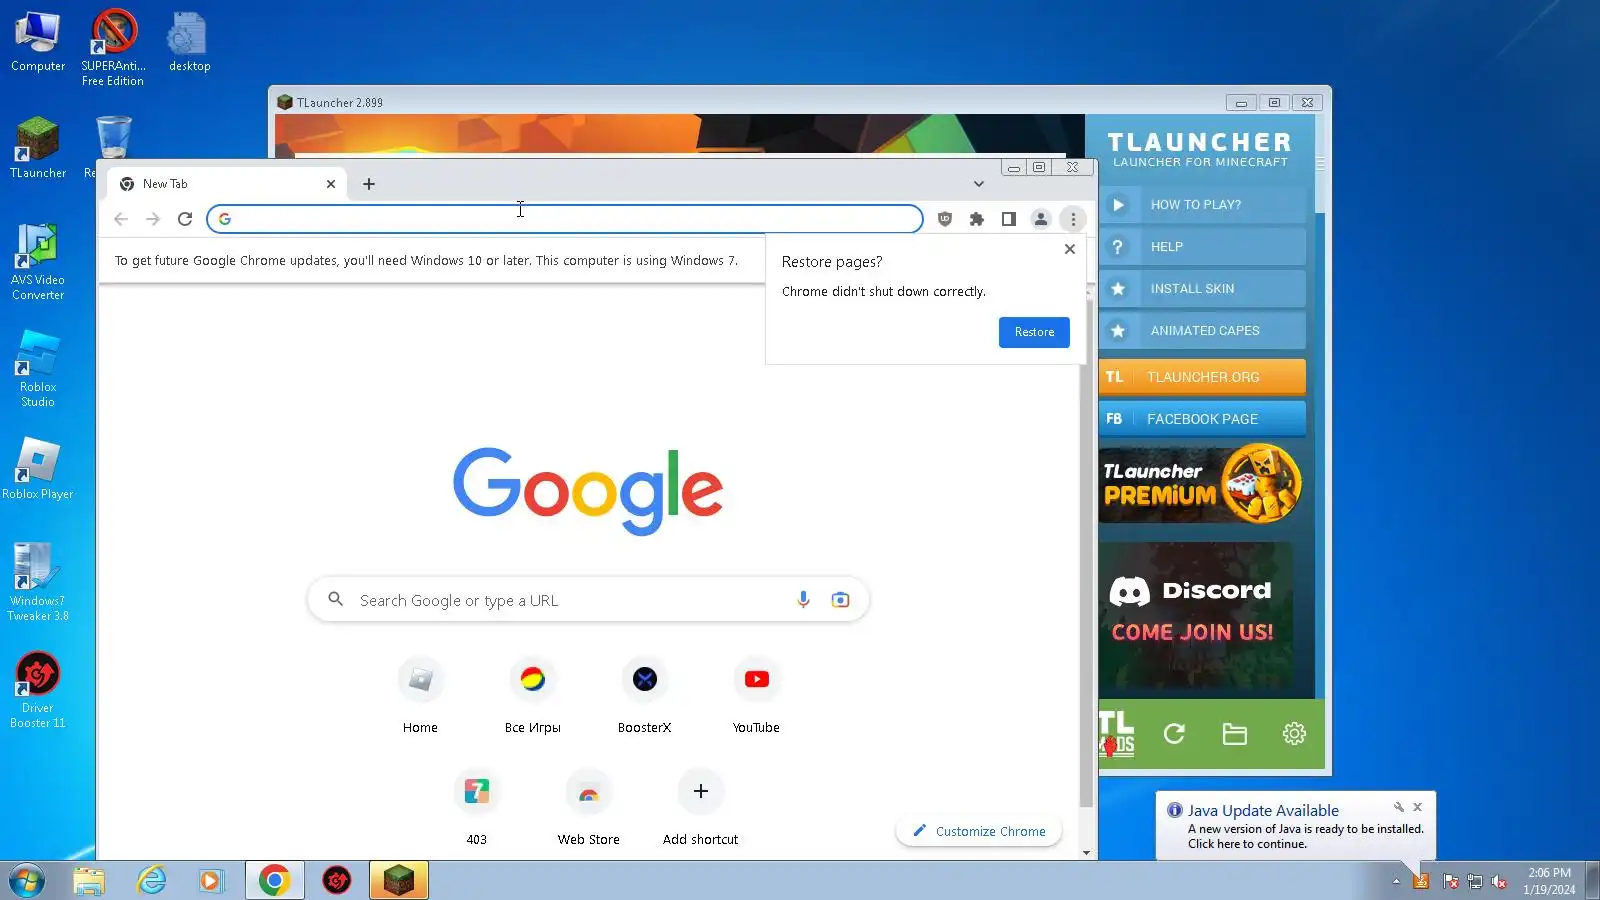Open TL Mods in TLauncher

click(1116, 734)
